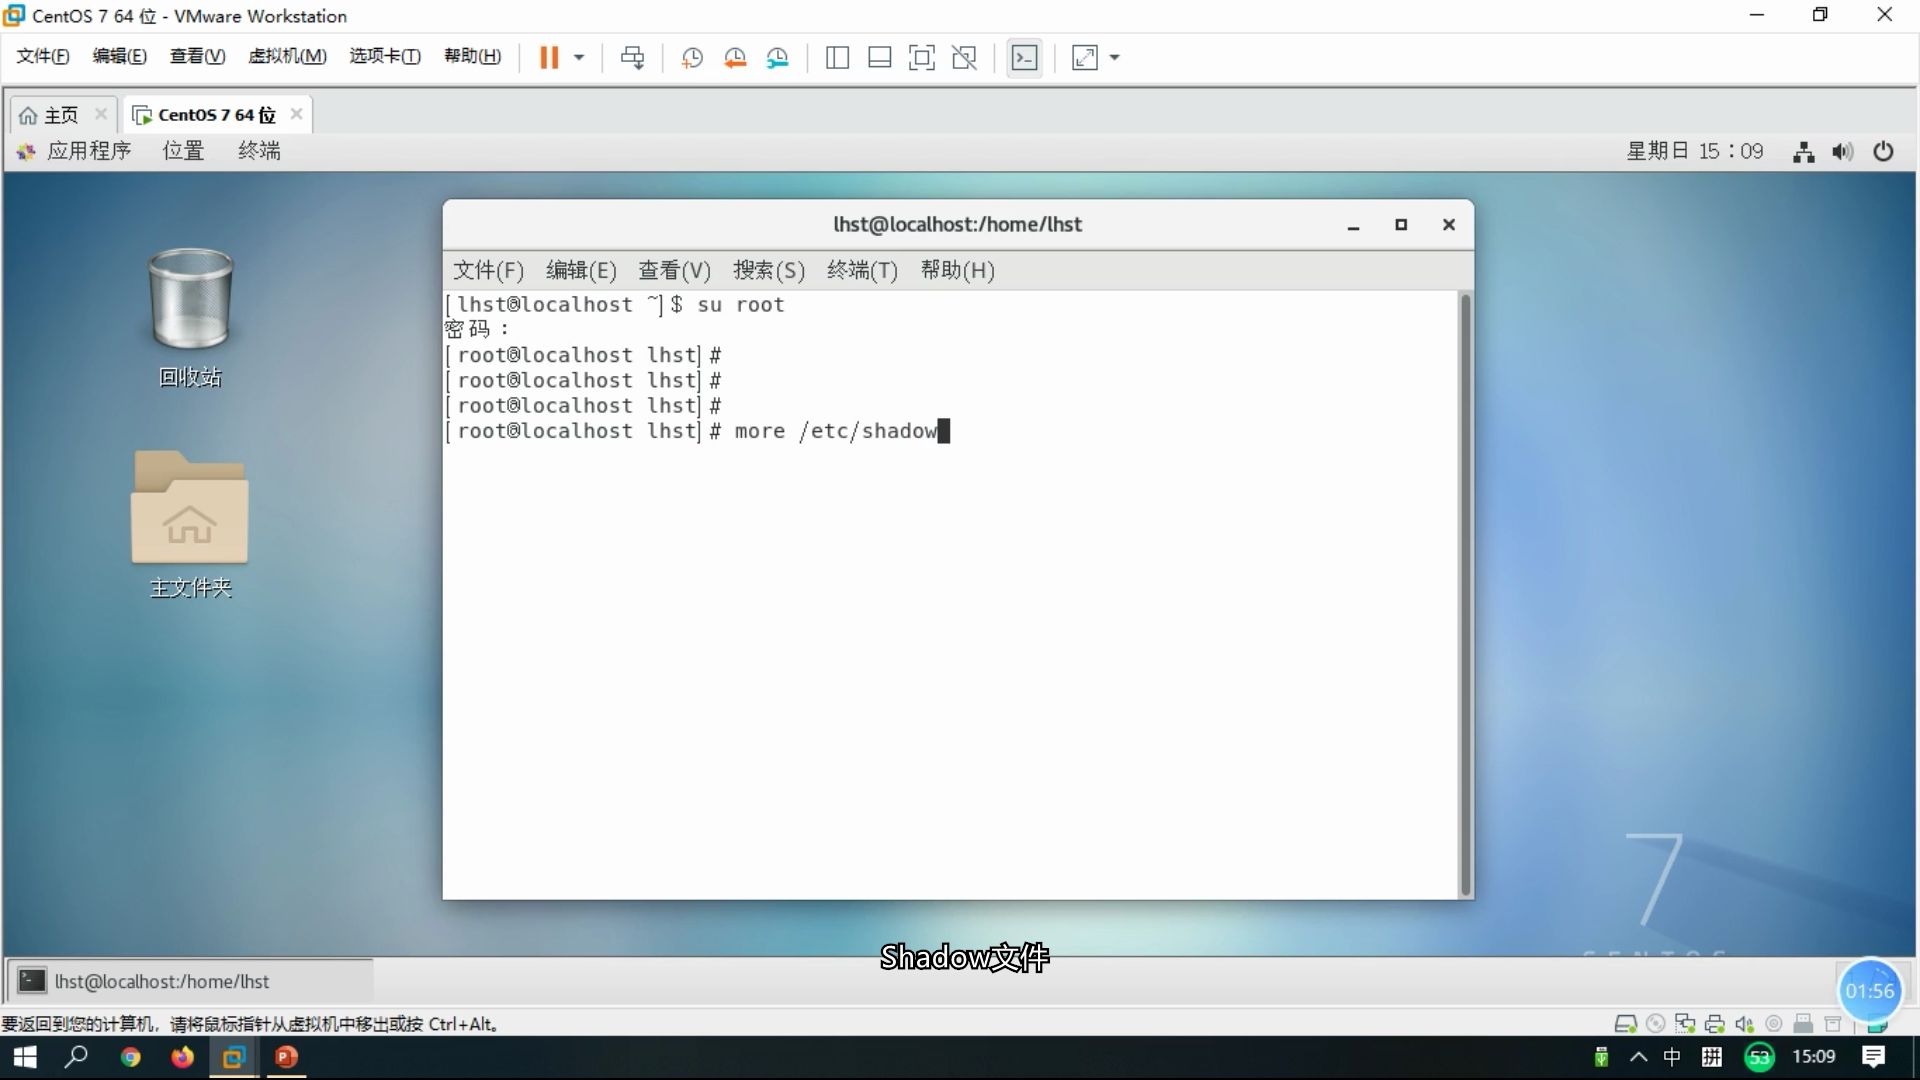1920x1080 pixels.
Task: Open terminal 终端(T) menu
Action: [x=862, y=270]
